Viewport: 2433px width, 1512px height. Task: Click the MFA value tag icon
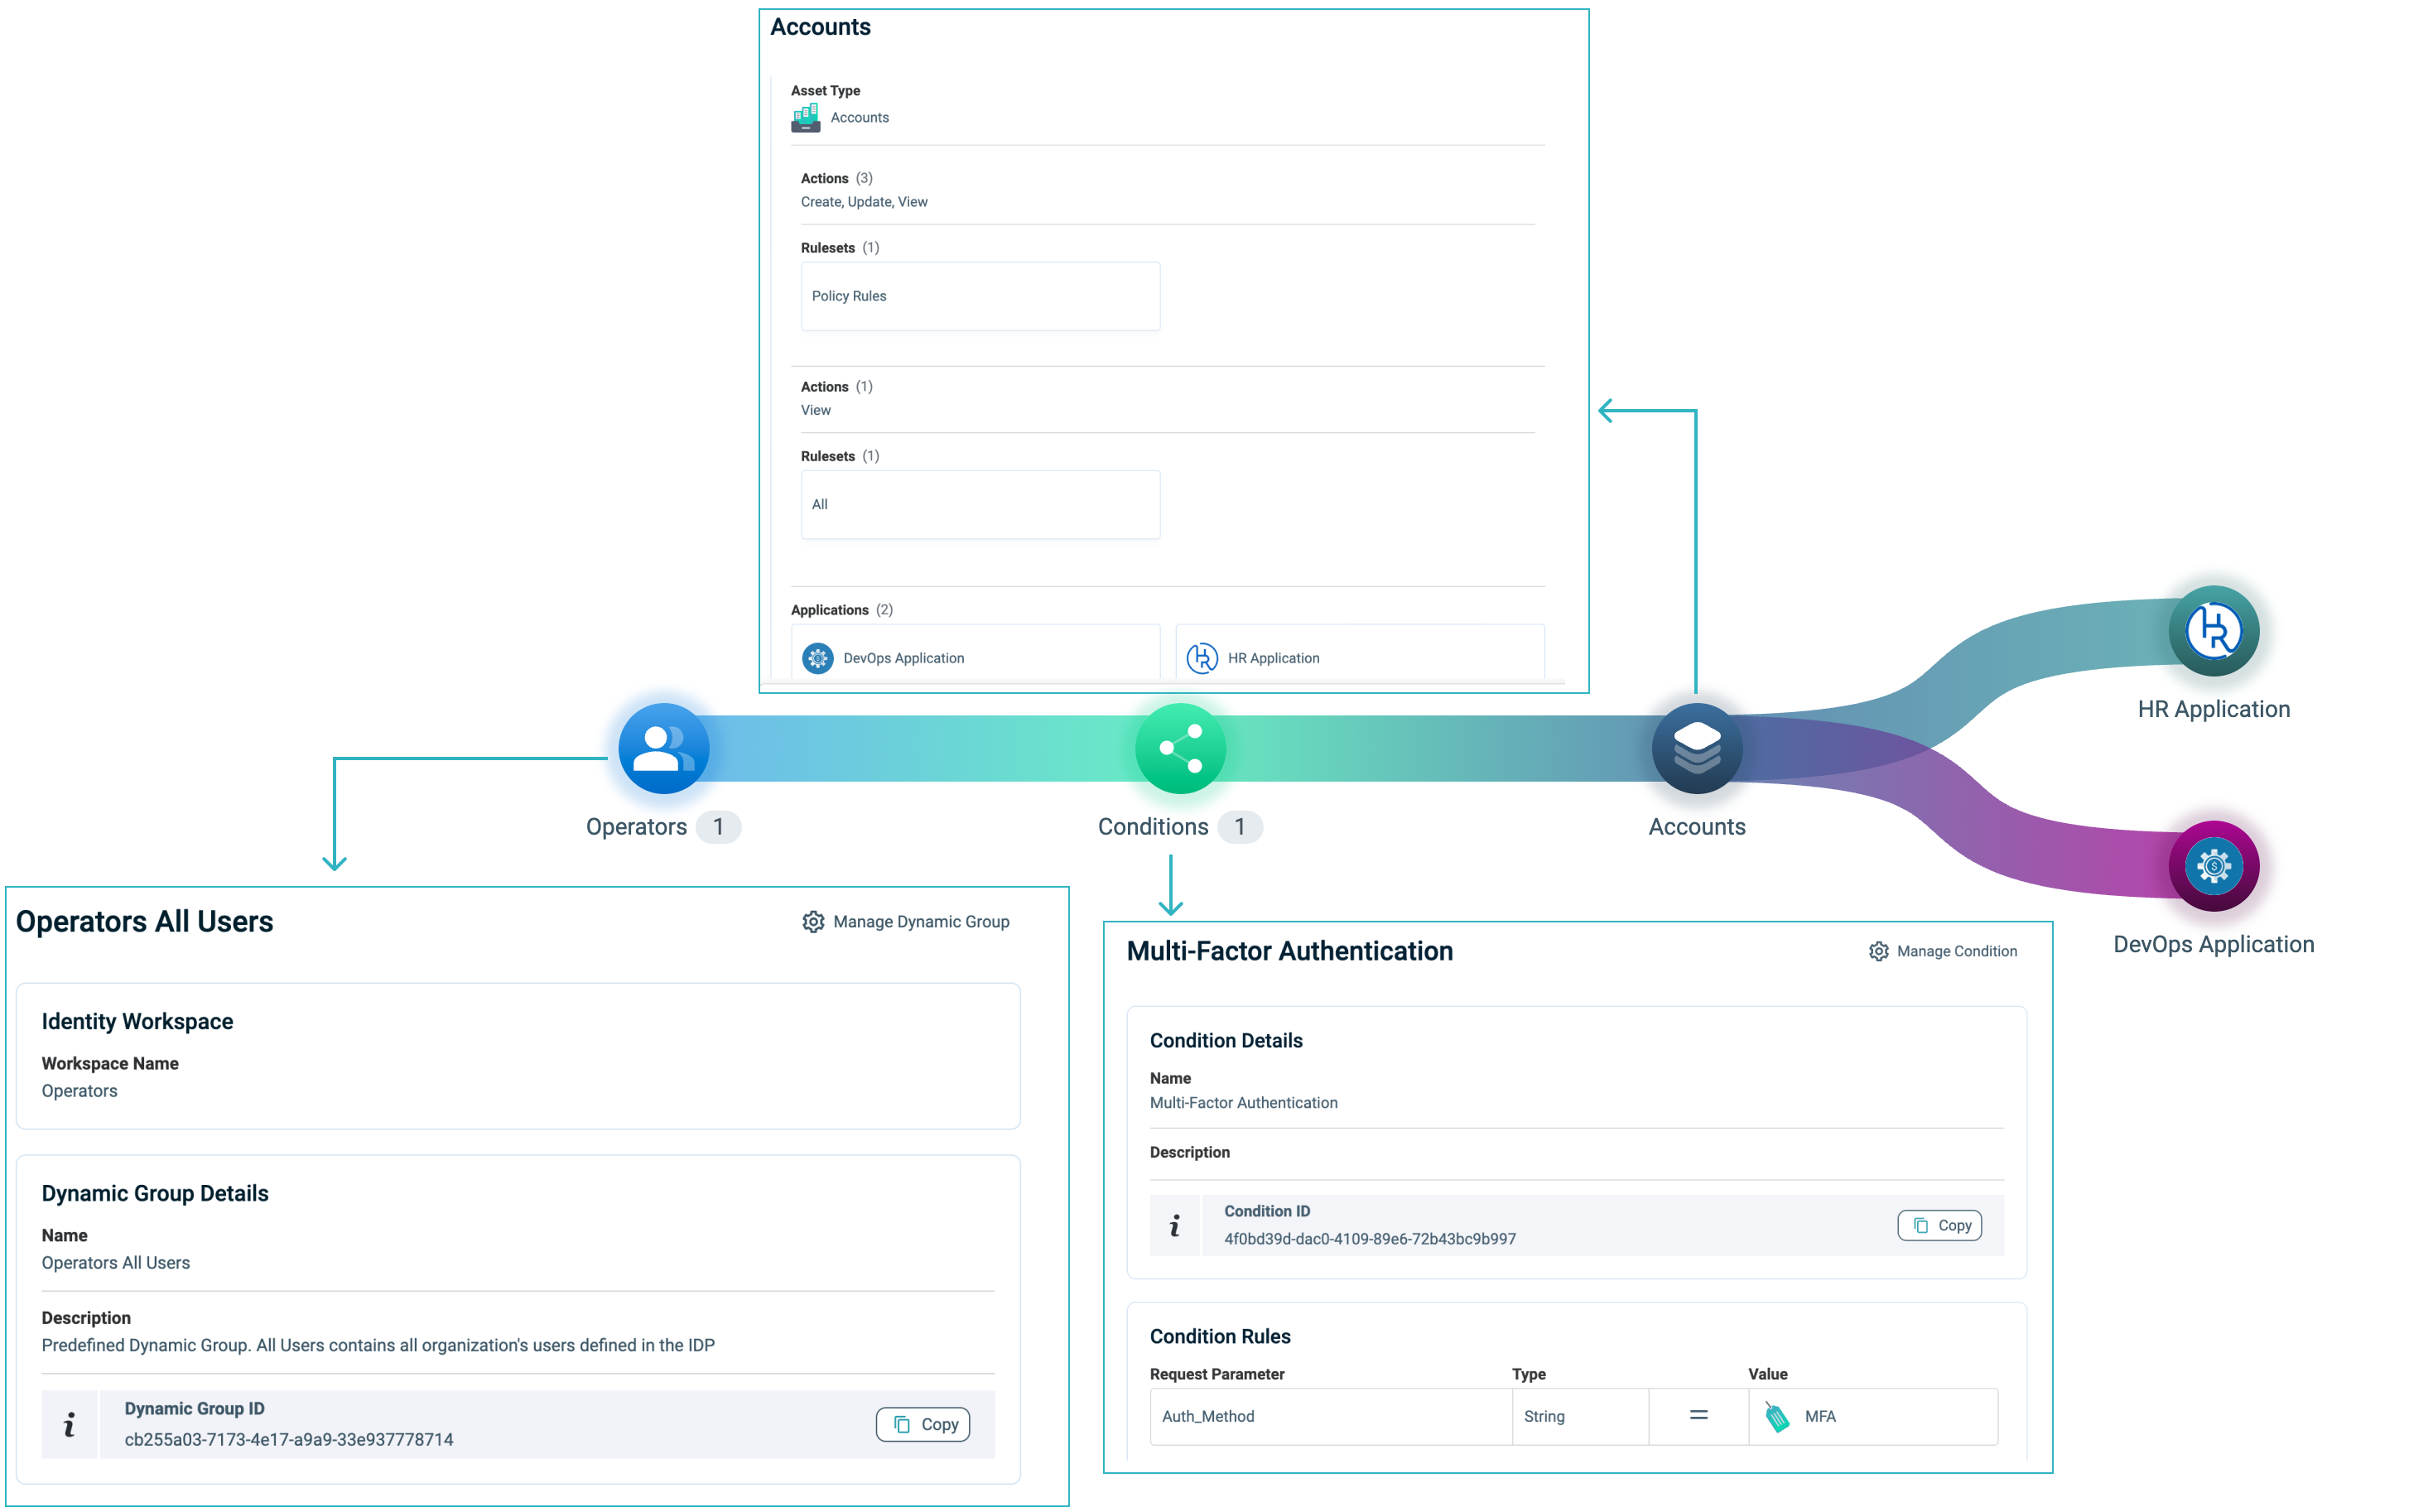coord(1776,1416)
